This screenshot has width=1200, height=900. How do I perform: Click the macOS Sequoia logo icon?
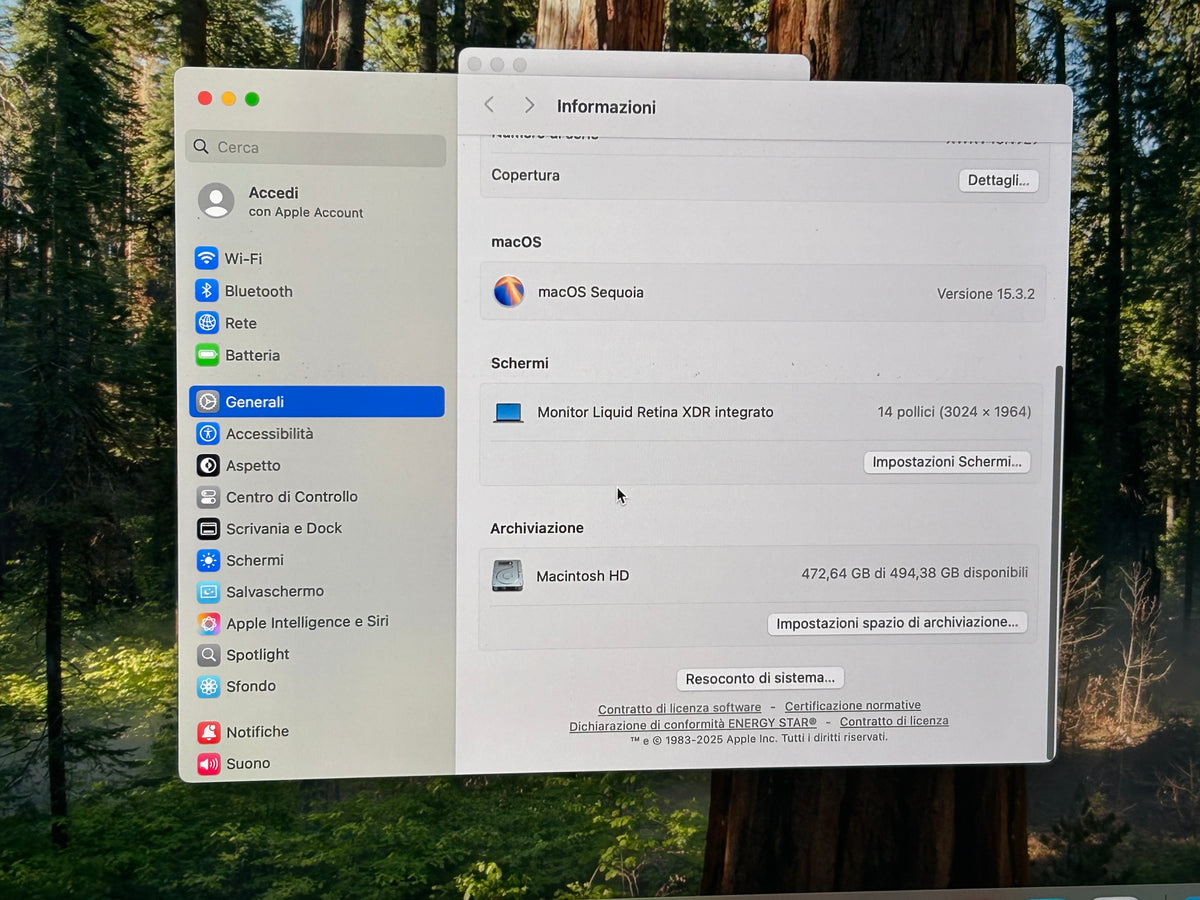coord(509,292)
